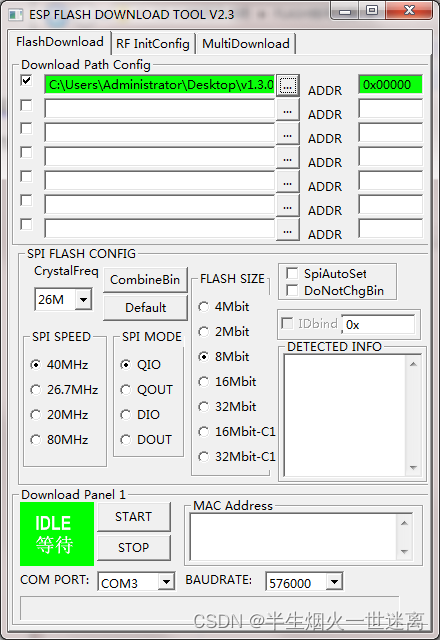This screenshot has height=640, width=440.
Task: Choose 8Mbit flash size
Action: tap(204, 356)
